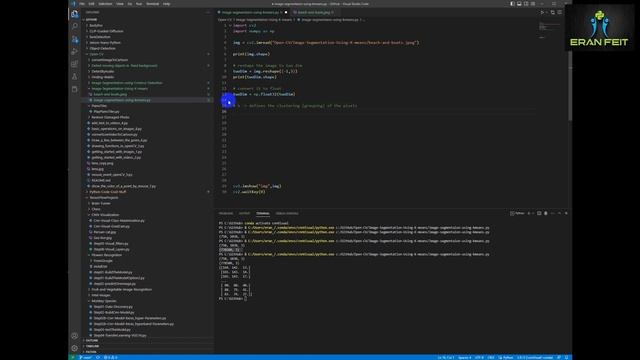Open the Accounts menu icon

click(75, 336)
